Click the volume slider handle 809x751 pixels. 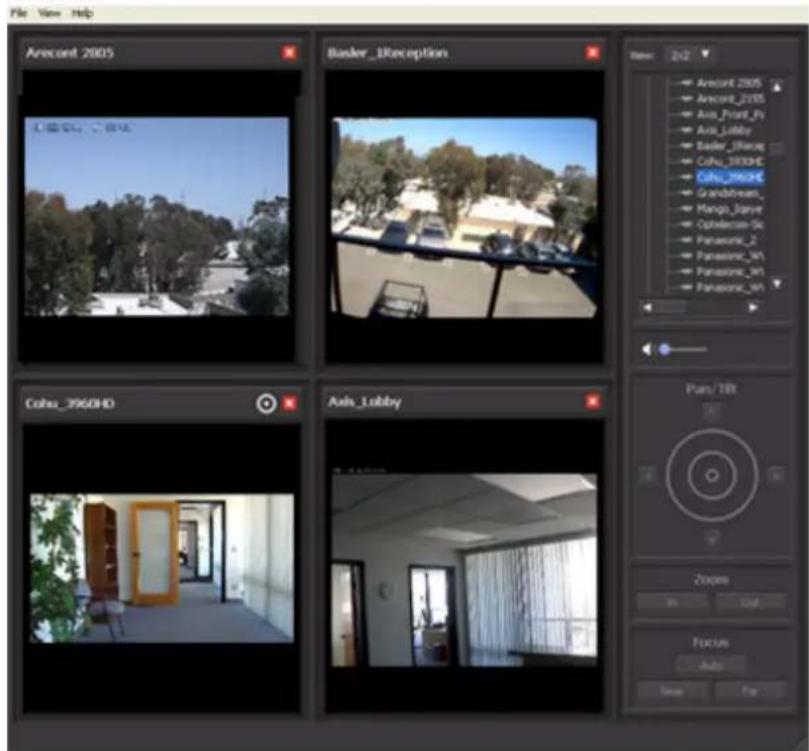[665, 350]
